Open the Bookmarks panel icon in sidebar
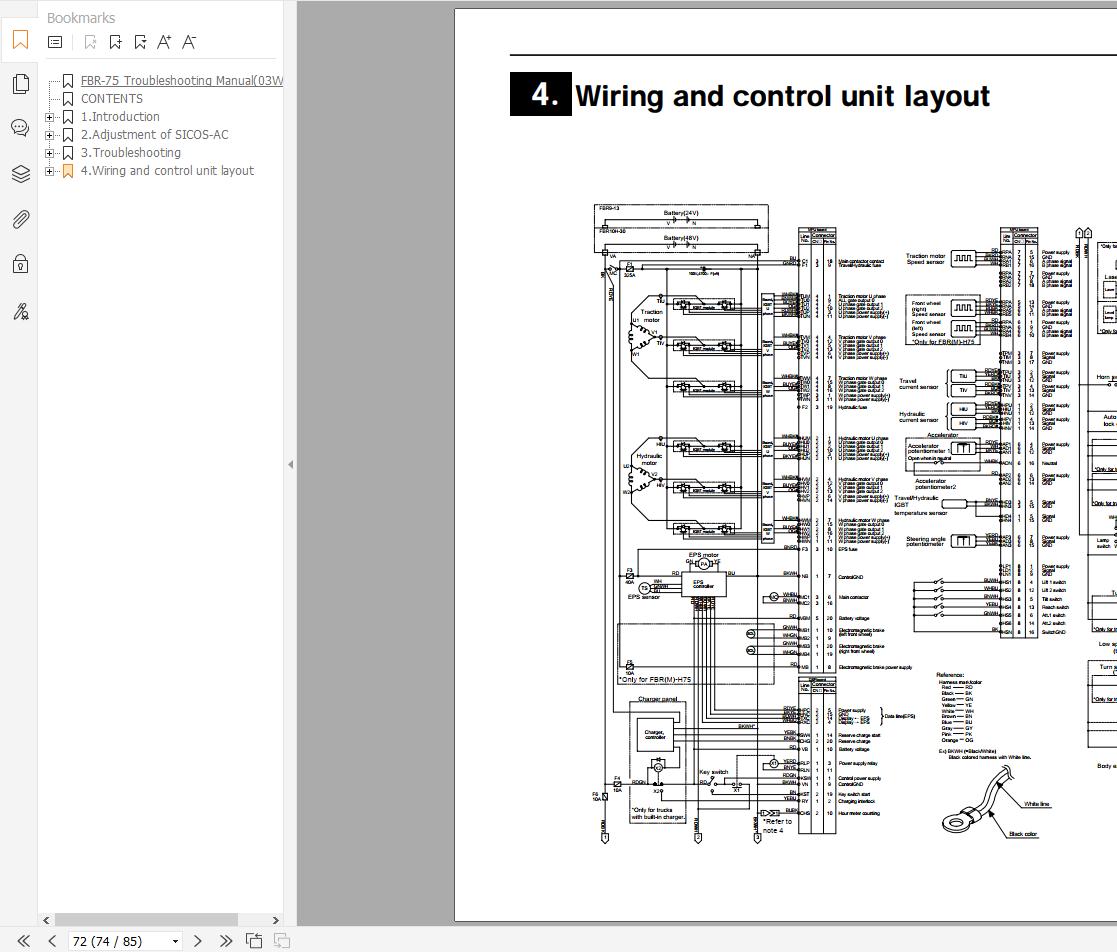Image resolution: width=1117 pixels, height=952 pixels. (21, 40)
